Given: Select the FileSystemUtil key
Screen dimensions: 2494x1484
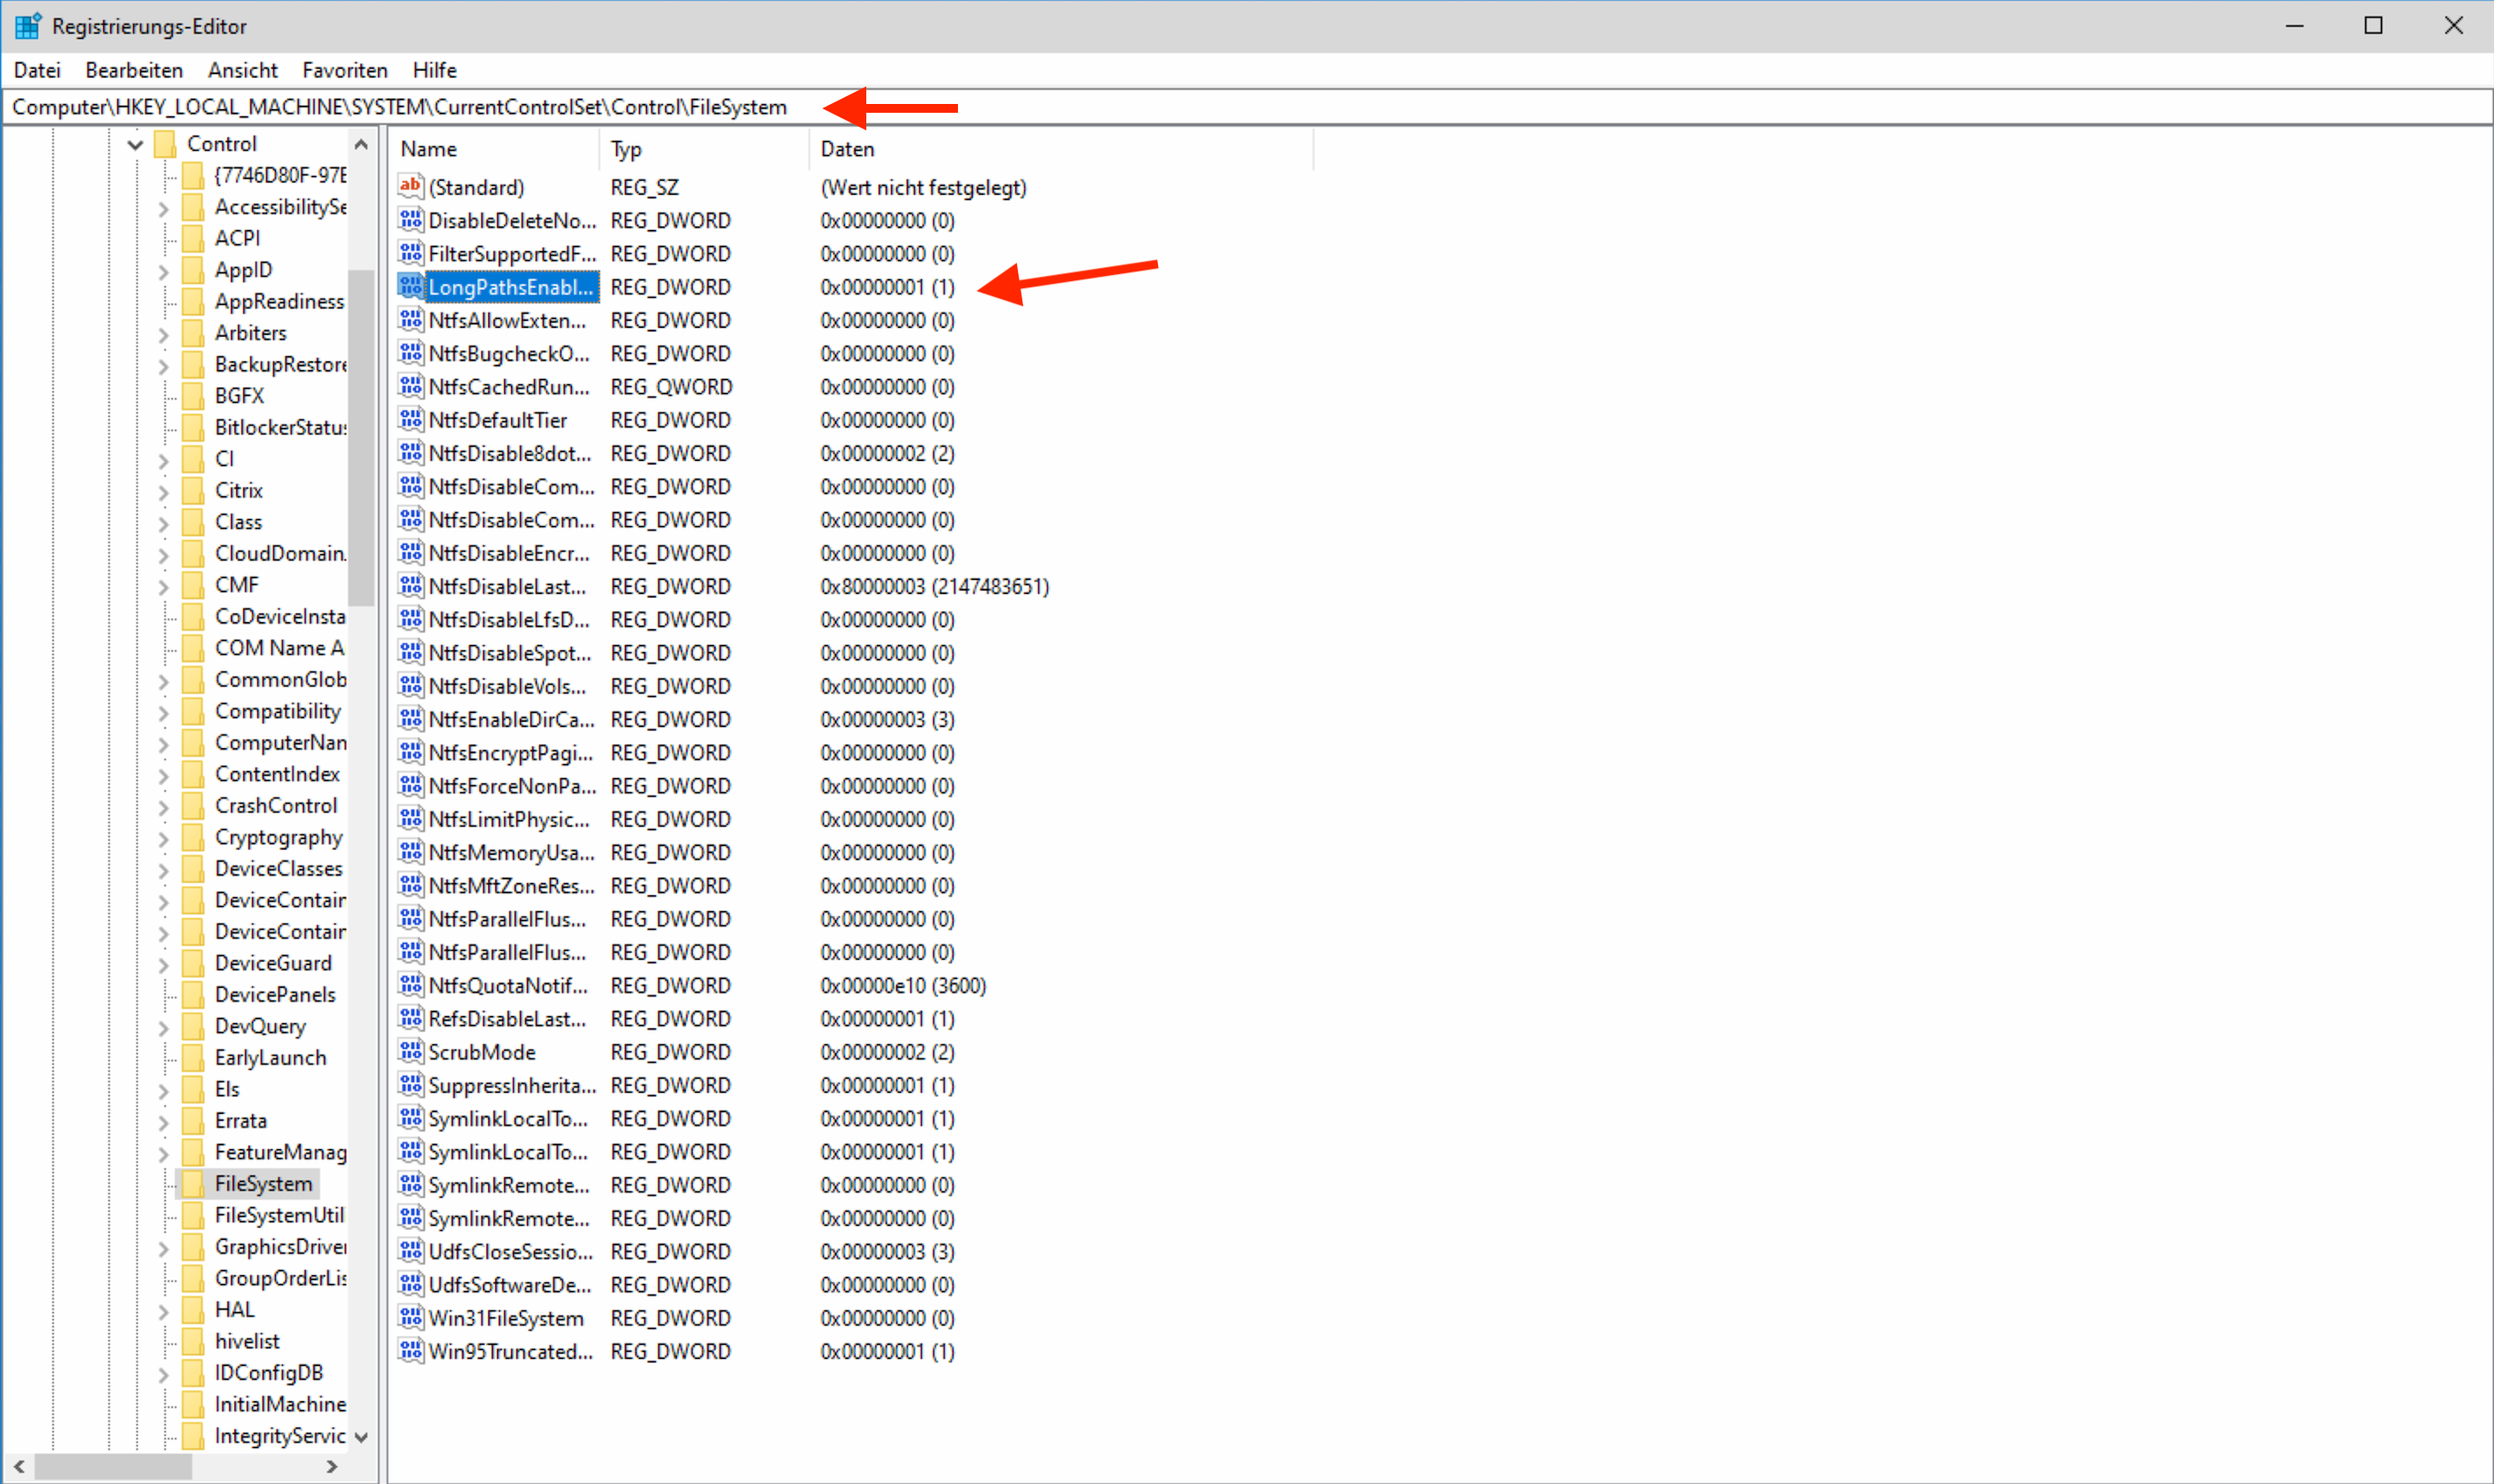Looking at the screenshot, I should tap(279, 1215).
